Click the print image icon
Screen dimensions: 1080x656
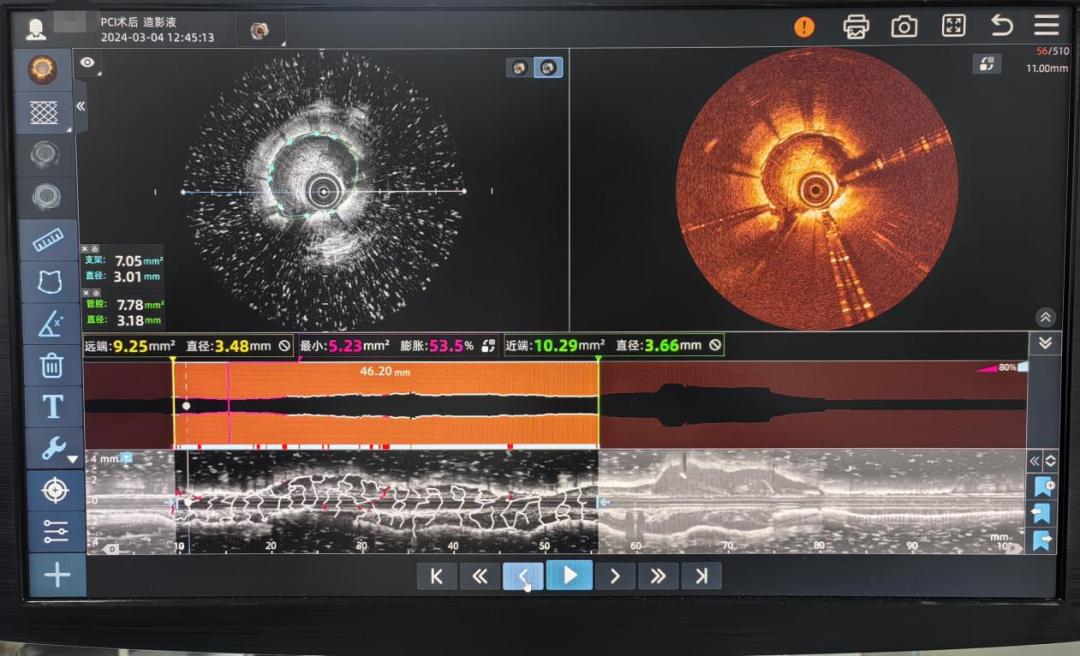tap(856, 27)
